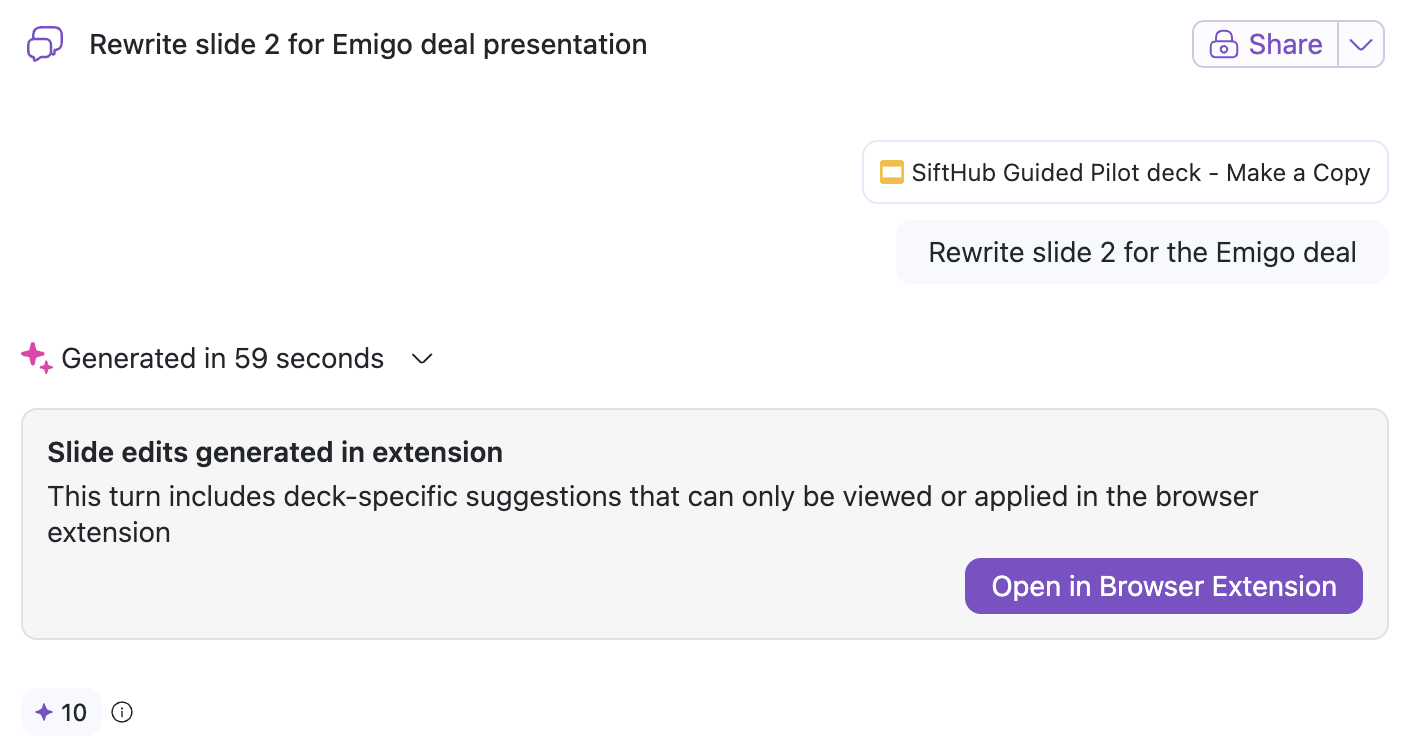
Task: Click the yellow slides file icon
Action: click(x=891, y=172)
